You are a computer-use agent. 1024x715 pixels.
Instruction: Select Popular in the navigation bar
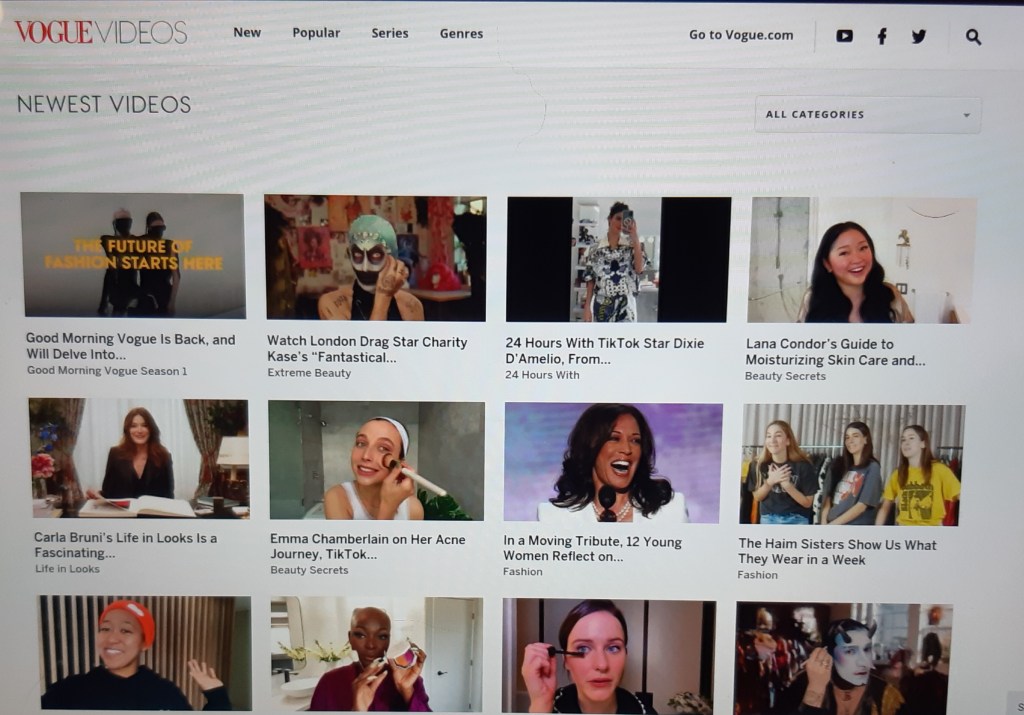pos(316,33)
